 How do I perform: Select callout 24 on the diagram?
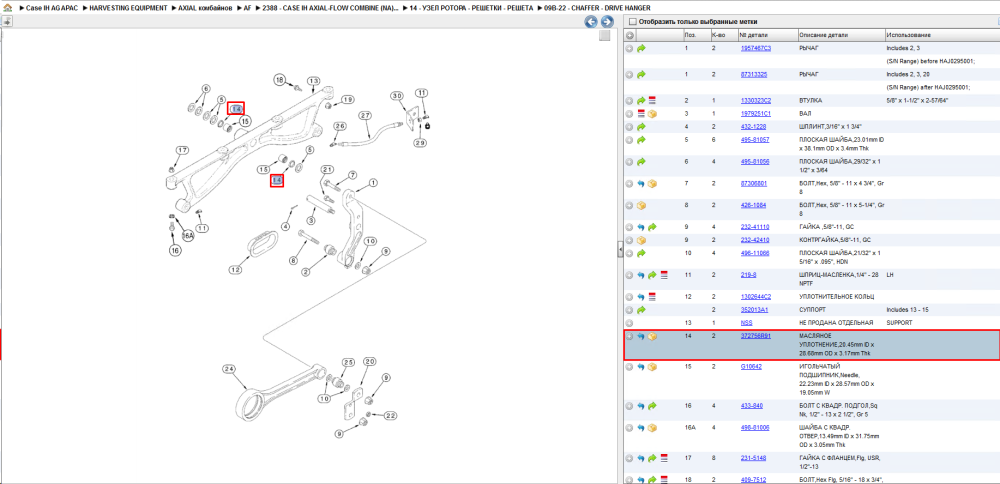228,369
